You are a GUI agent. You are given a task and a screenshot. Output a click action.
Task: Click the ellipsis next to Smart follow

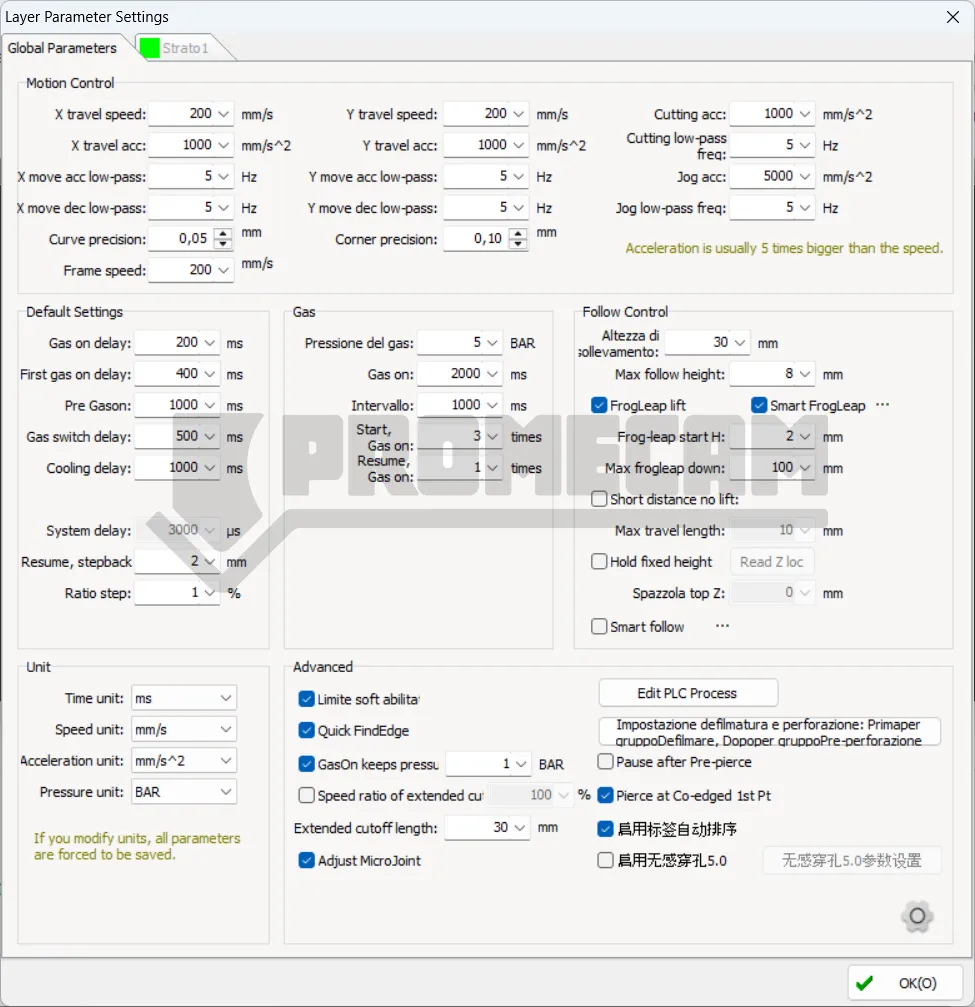[722, 626]
